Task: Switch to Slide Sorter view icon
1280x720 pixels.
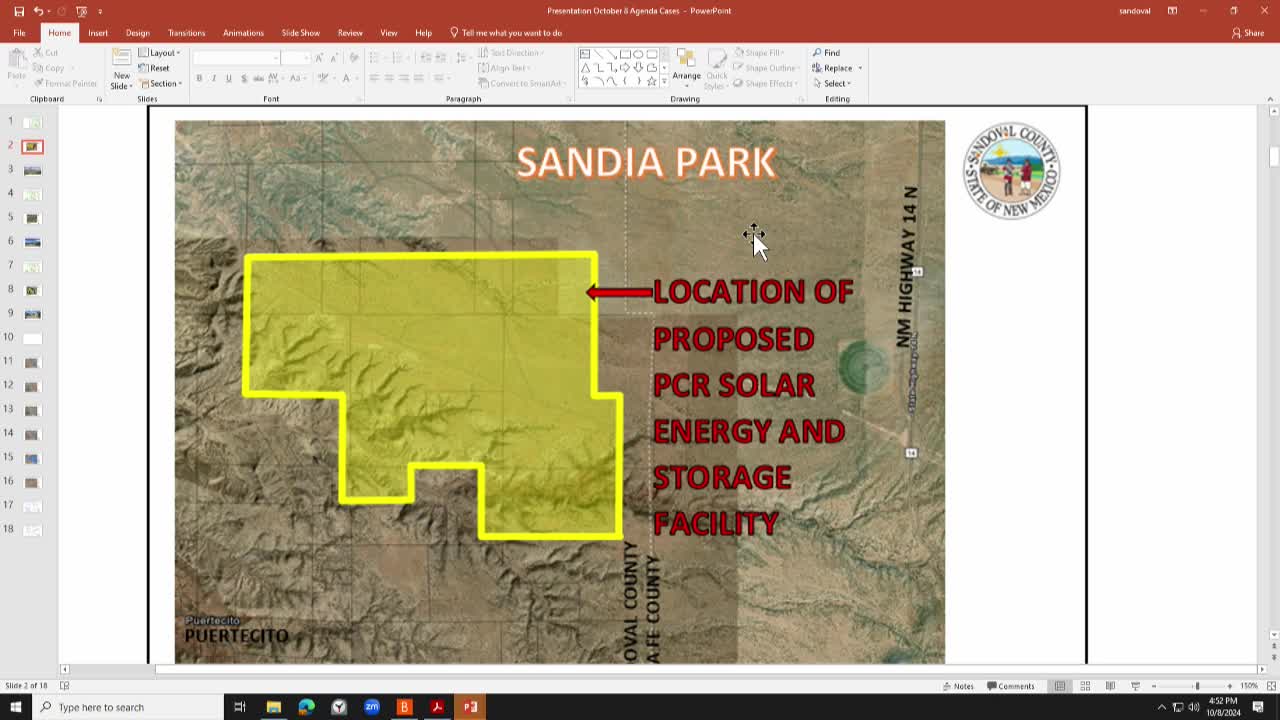Action: click(x=1085, y=686)
